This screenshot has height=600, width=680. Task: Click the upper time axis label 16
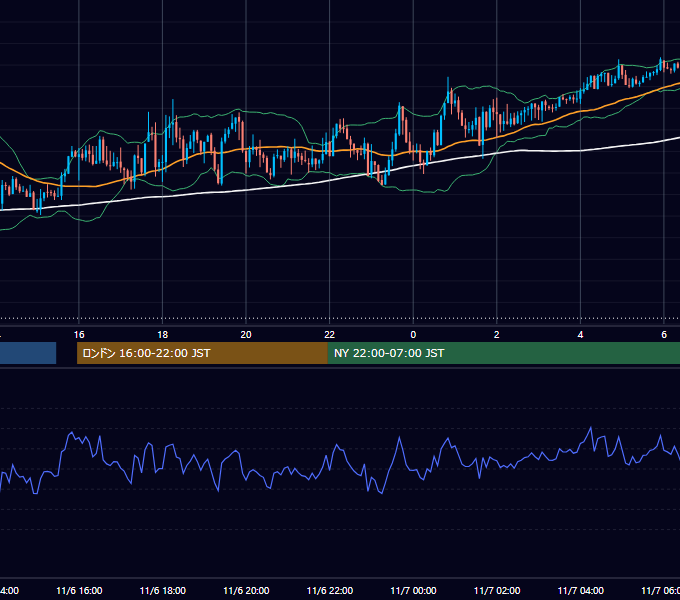79,335
